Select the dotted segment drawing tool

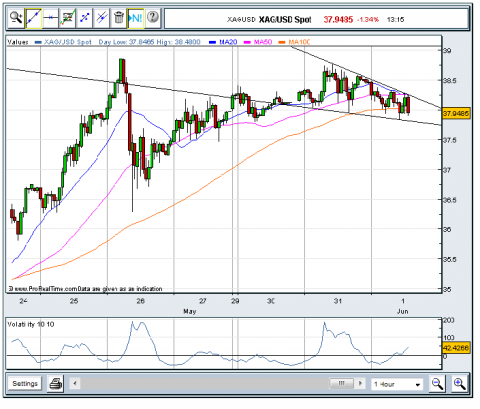click(x=85, y=18)
